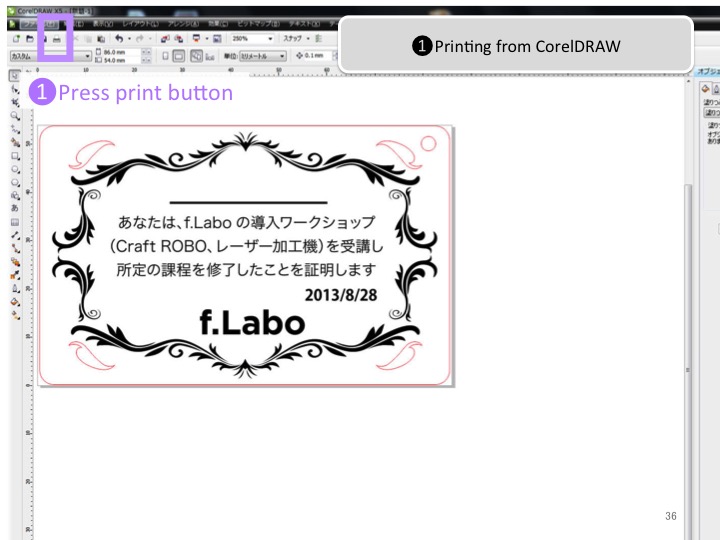Screen dimensions: 720x540
Task: Open the レイアウト(L) menu
Action: [x=140, y=24]
